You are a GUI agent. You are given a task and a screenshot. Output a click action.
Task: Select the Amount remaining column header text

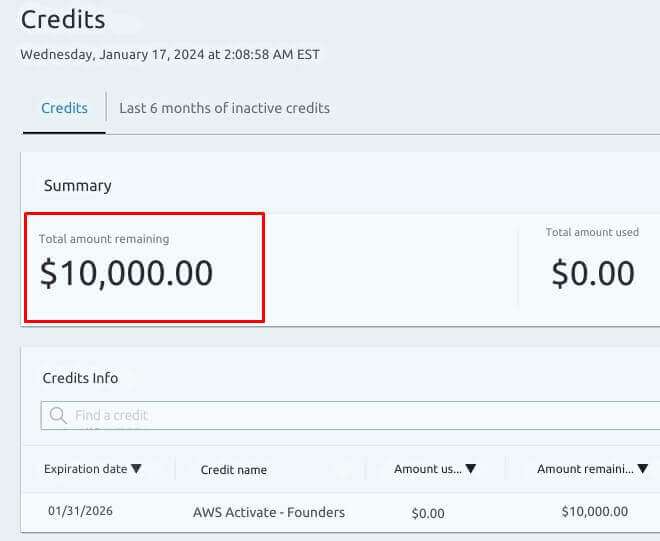(x=584, y=469)
